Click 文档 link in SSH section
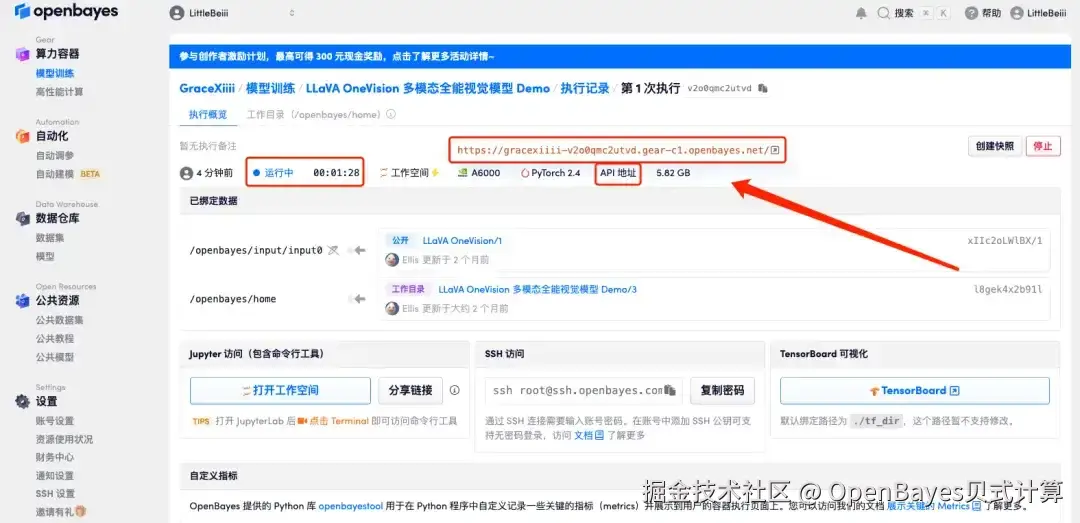 click(589, 435)
